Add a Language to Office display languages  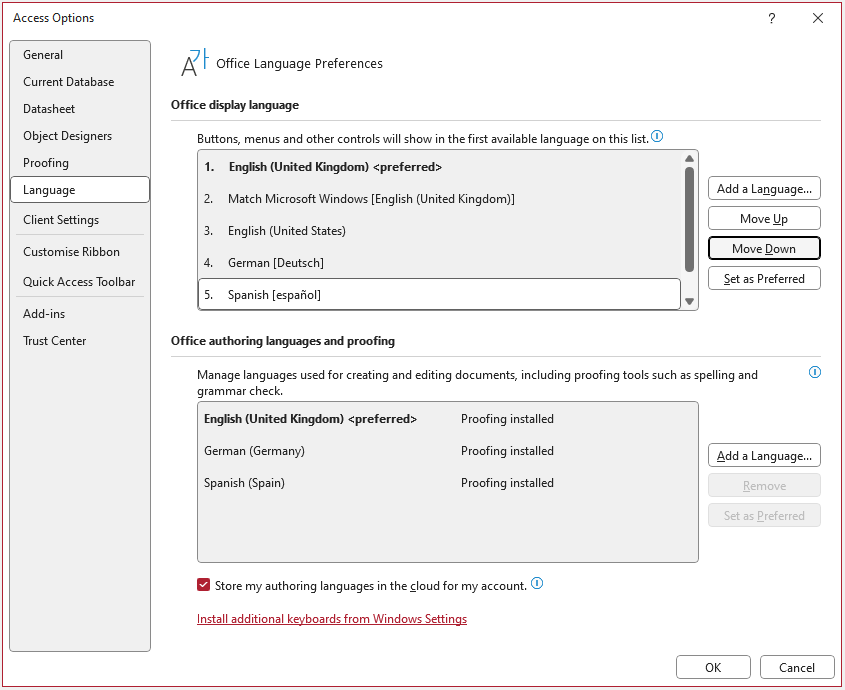tap(764, 188)
